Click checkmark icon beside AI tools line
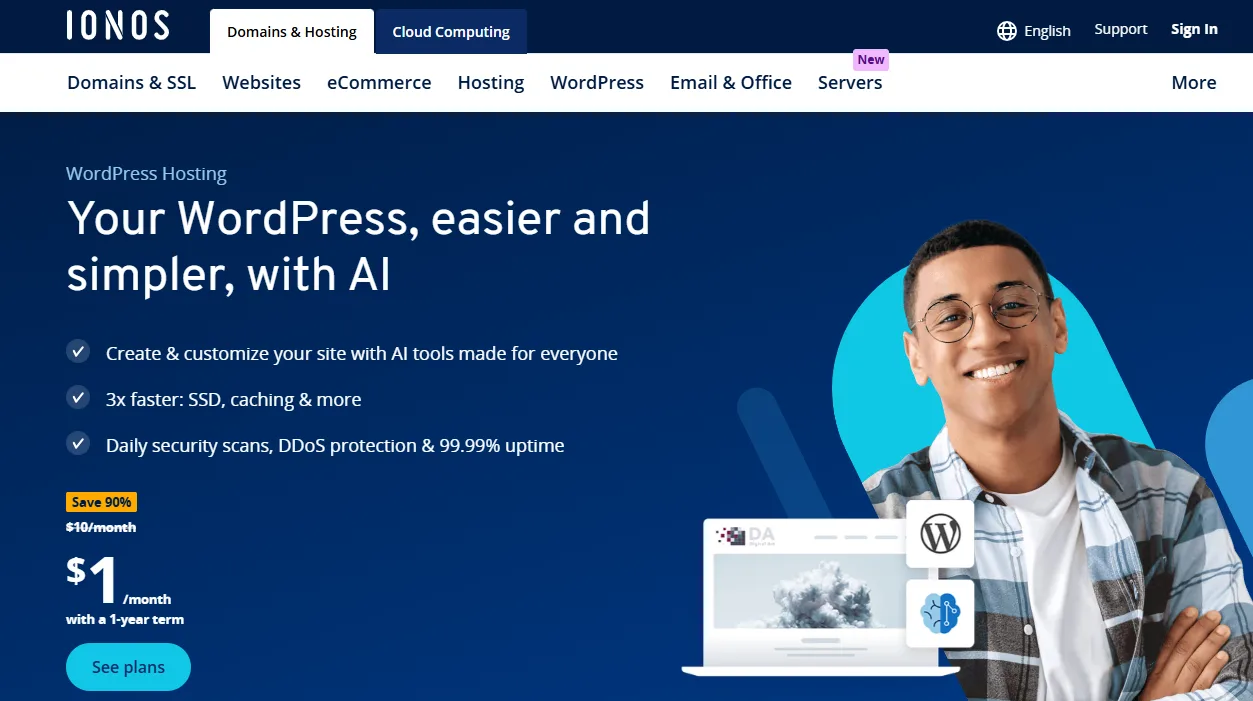Screen dimensions: 1253x701 click(78, 352)
